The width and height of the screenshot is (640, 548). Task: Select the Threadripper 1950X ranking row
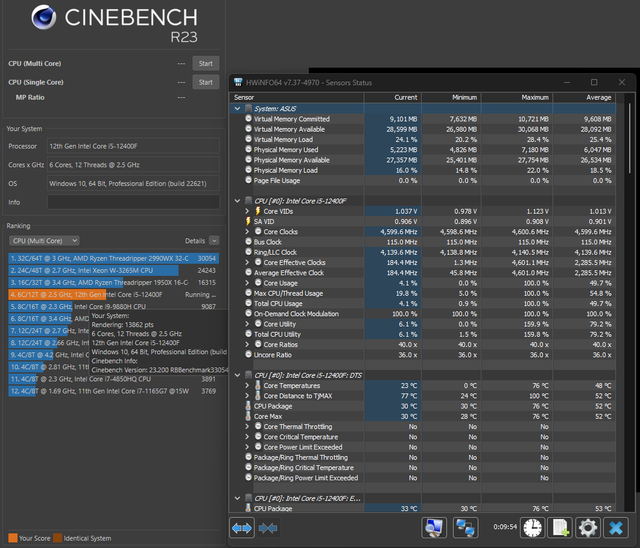pyautogui.click(x=113, y=282)
